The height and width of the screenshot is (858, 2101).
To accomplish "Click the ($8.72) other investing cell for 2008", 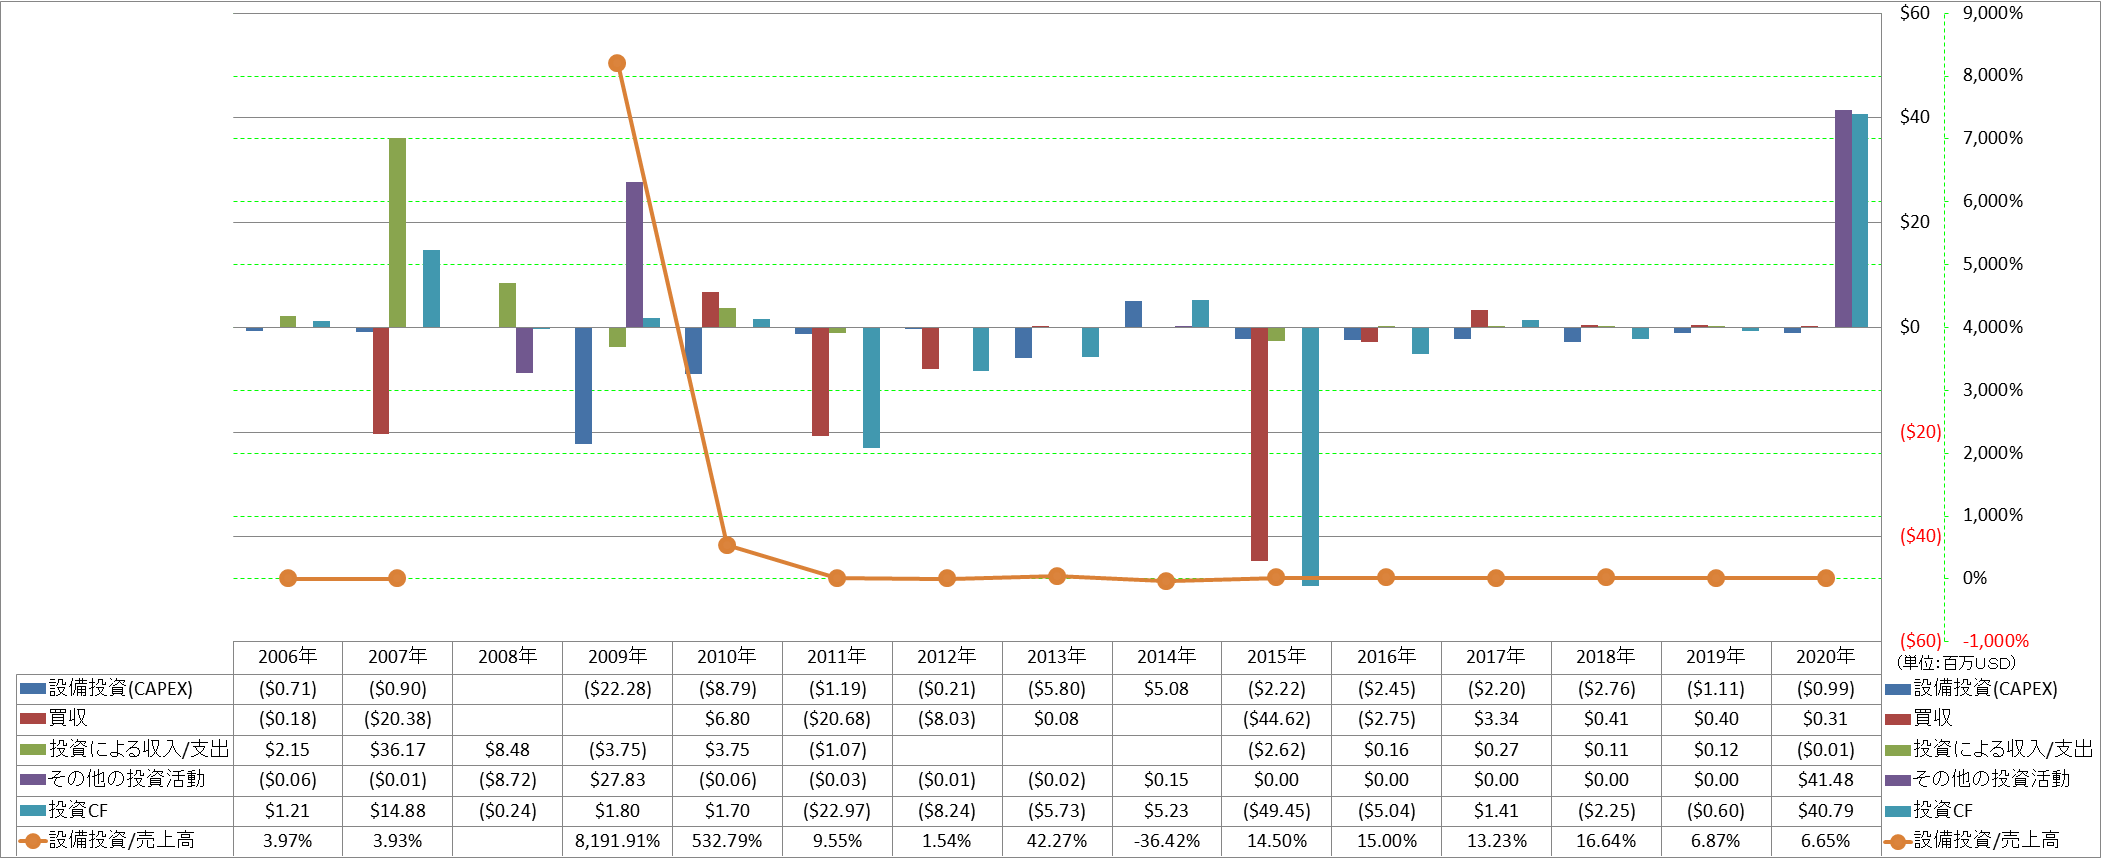I will [x=507, y=780].
